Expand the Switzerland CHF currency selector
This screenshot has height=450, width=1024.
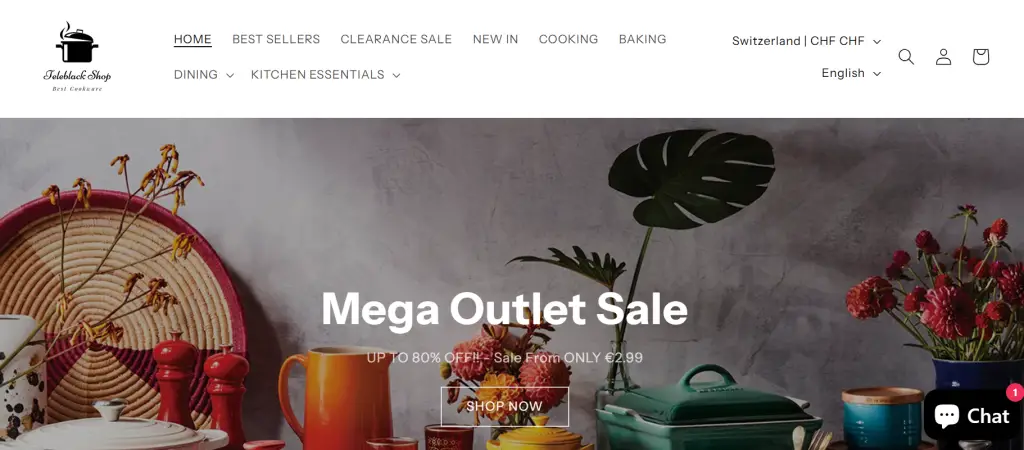pyautogui.click(x=806, y=41)
